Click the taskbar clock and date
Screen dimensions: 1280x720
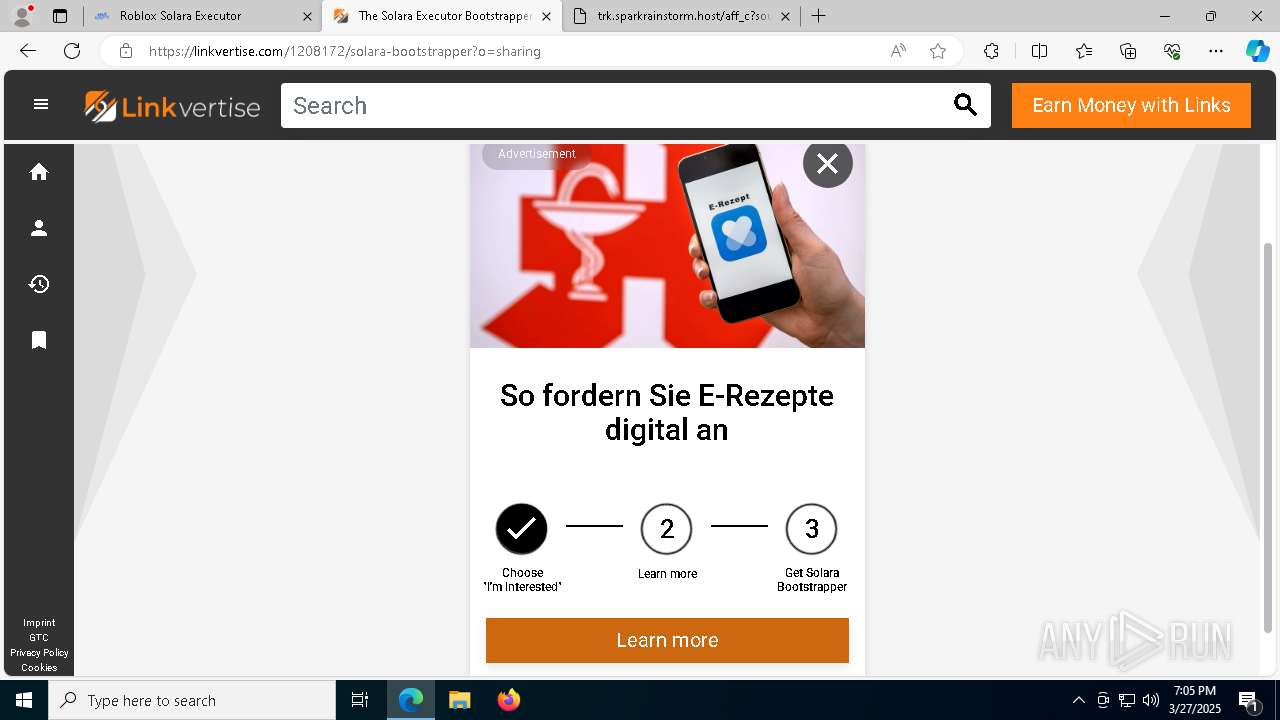point(1195,700)
